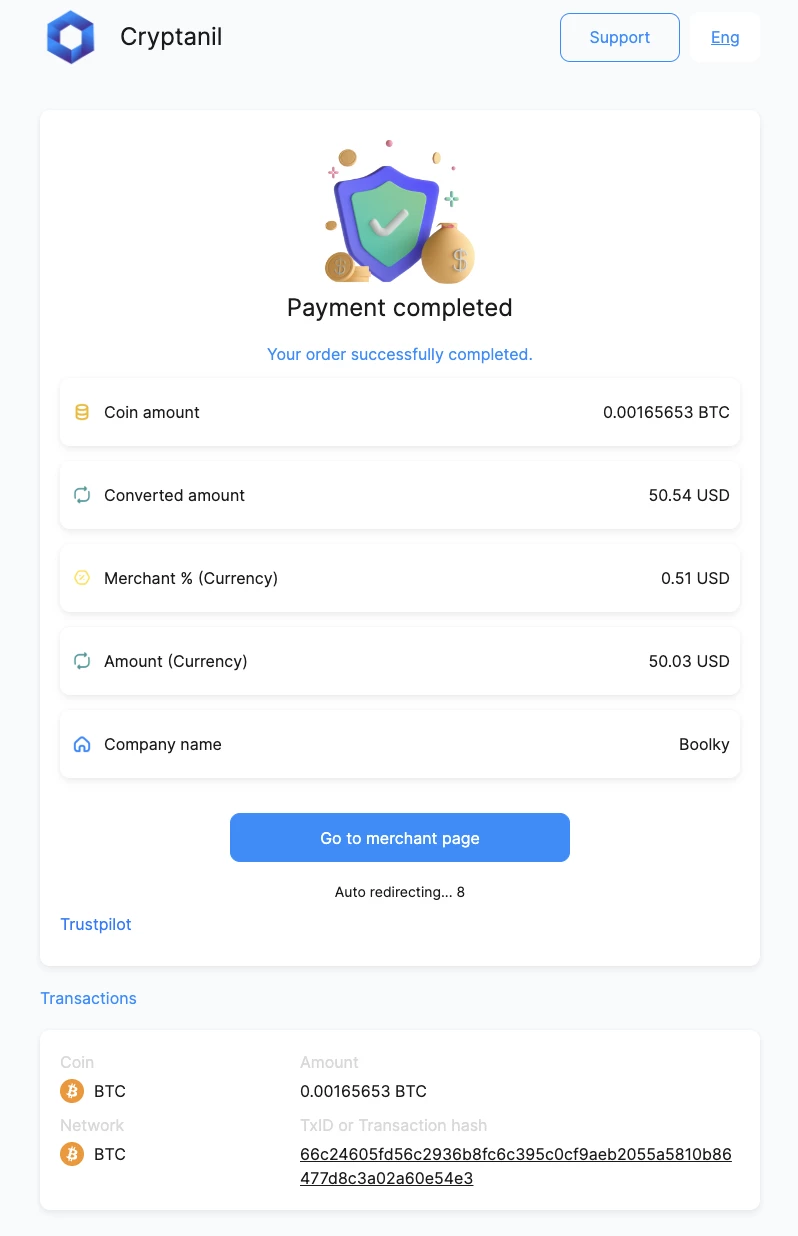Click the Cryptanil brand name text

click(x=171, y=37)
